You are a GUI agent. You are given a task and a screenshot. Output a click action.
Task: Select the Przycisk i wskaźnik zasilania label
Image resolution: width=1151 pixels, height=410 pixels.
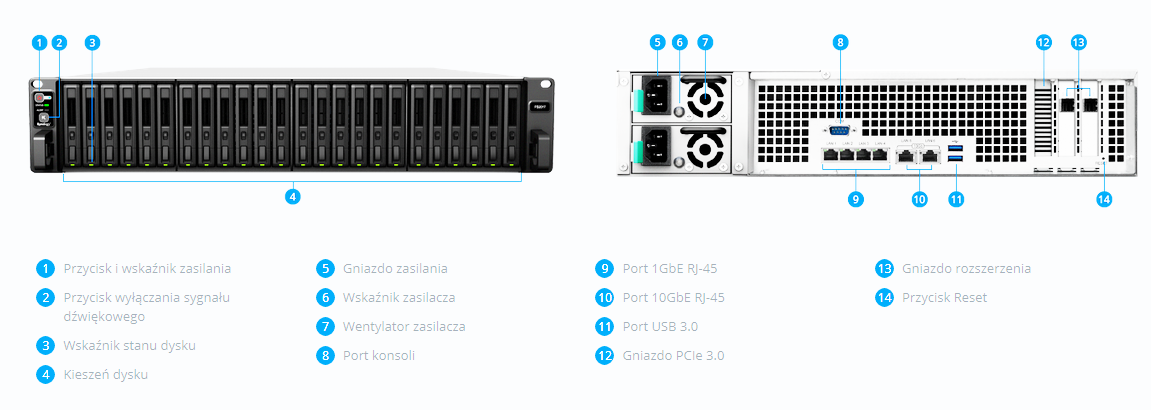[148, 268]
